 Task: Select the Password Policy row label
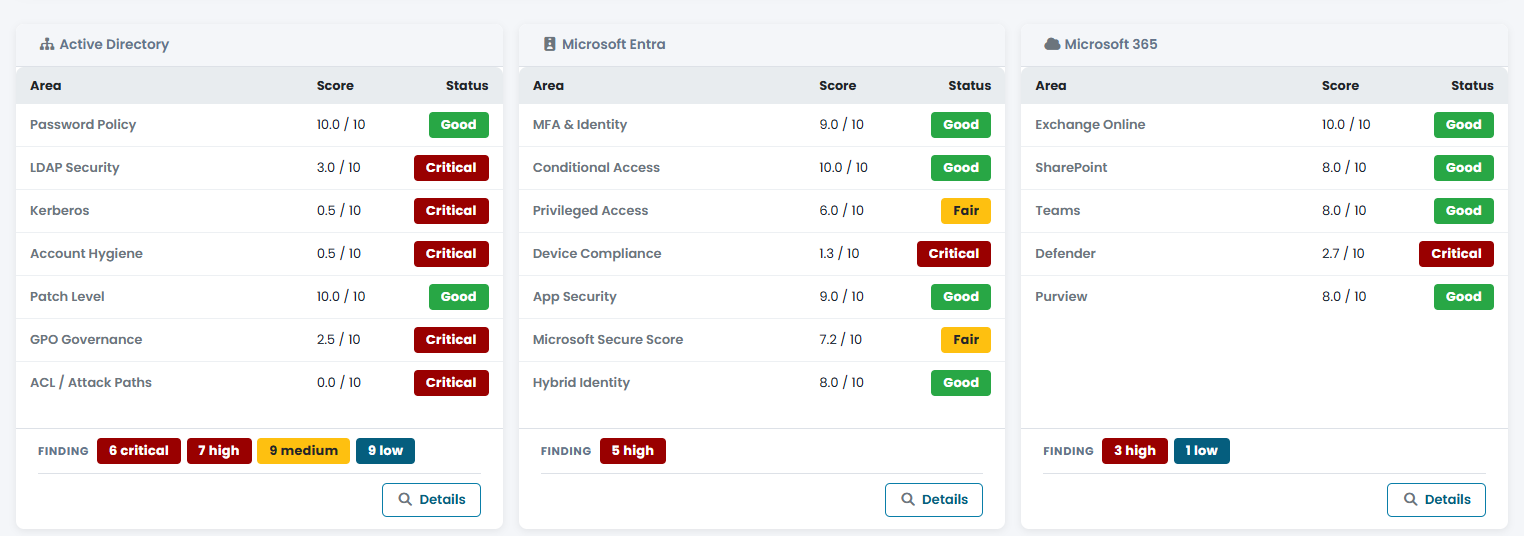[83, 125]
